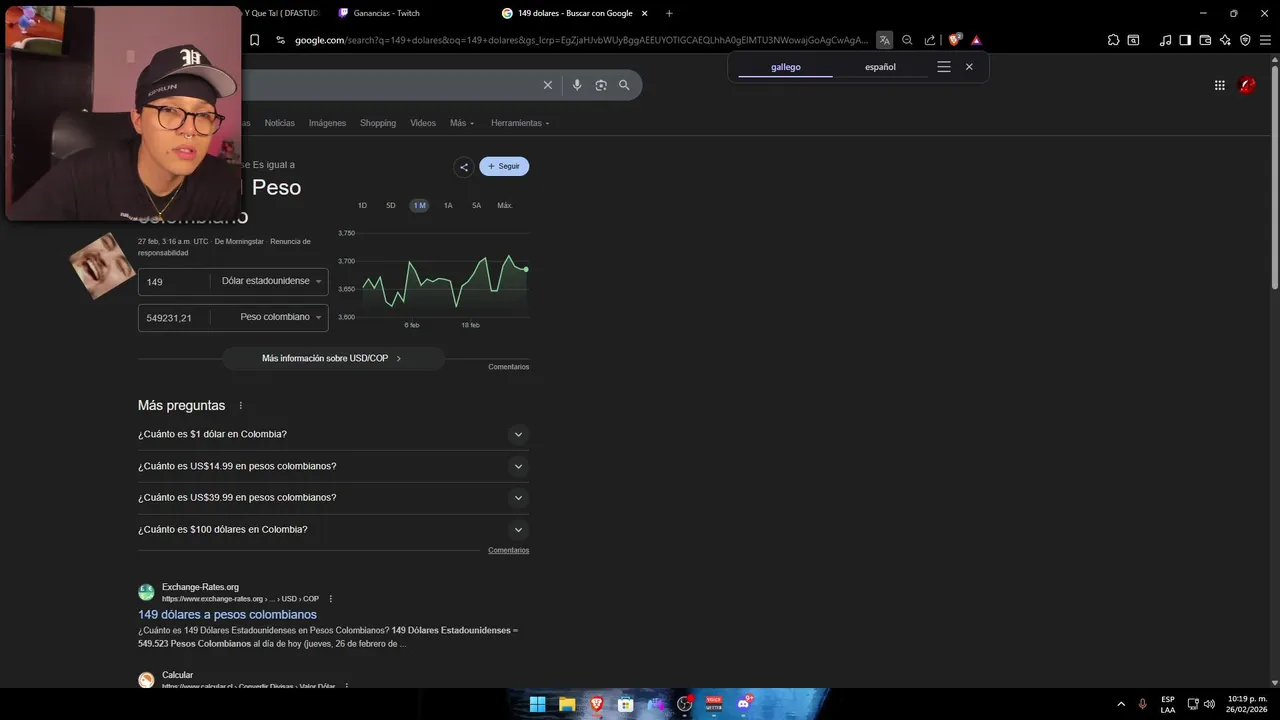Click the bookmark icon in address bar
Viewport: 1280px width, 720px height.
click(255, 40)
